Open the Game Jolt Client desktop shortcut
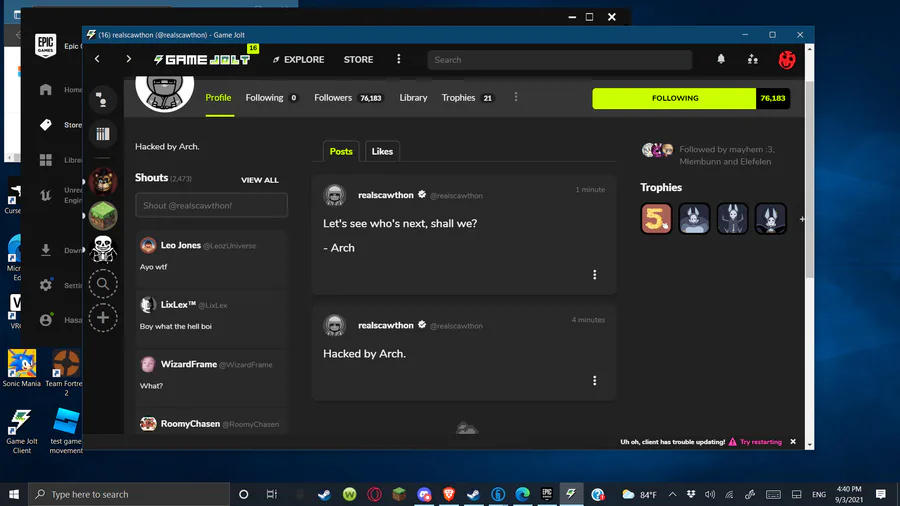The image size is (900, 506). point(22,431)
